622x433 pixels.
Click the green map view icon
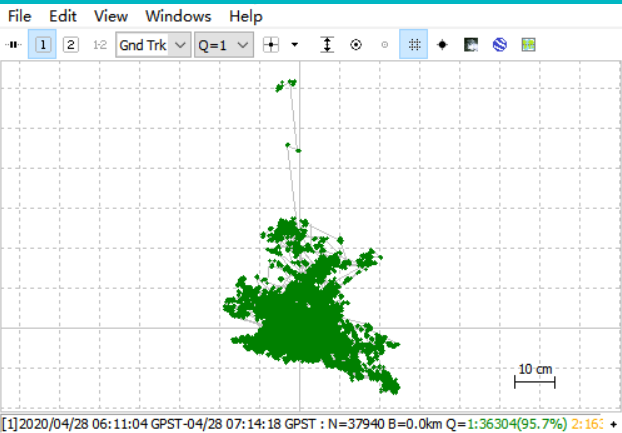click(528, 44)
